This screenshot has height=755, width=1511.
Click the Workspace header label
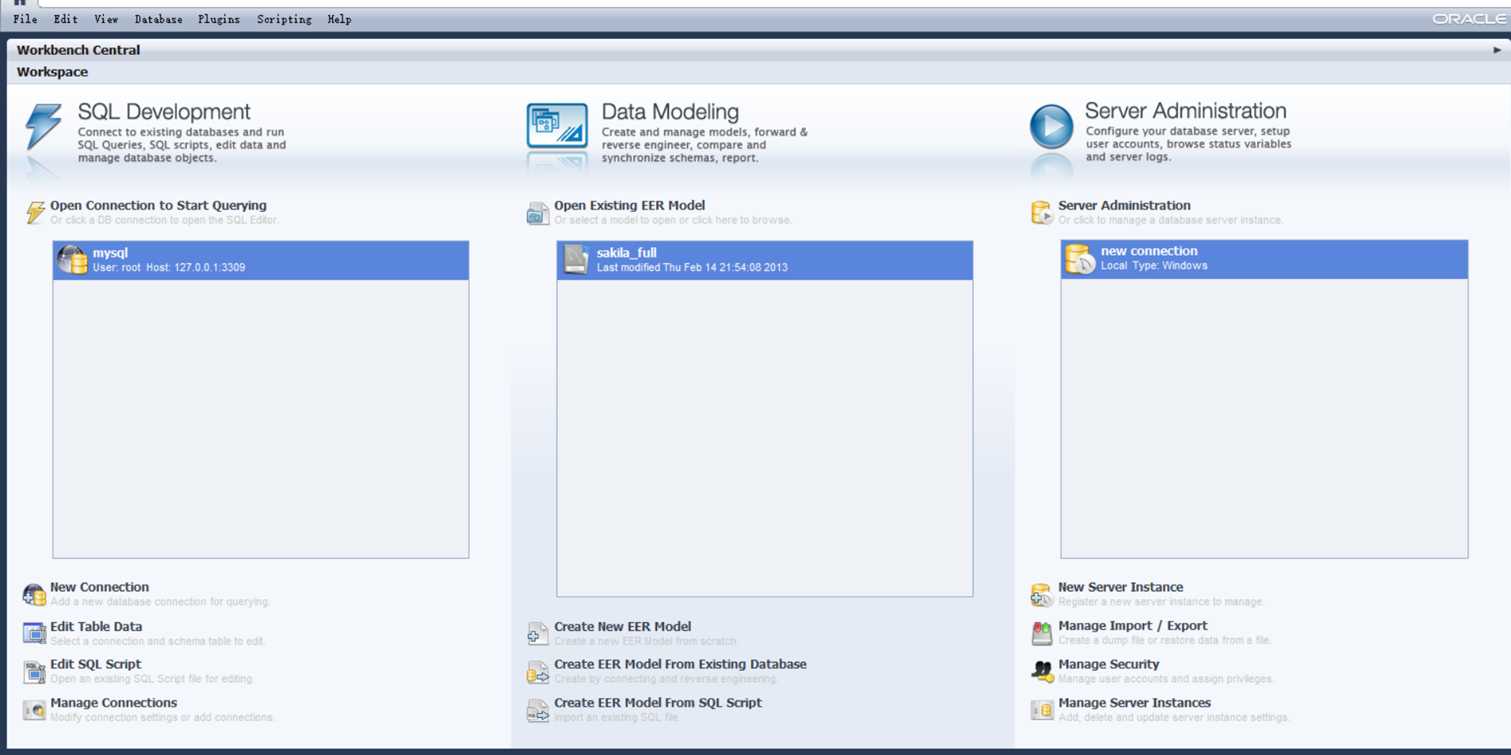point(52,72)
